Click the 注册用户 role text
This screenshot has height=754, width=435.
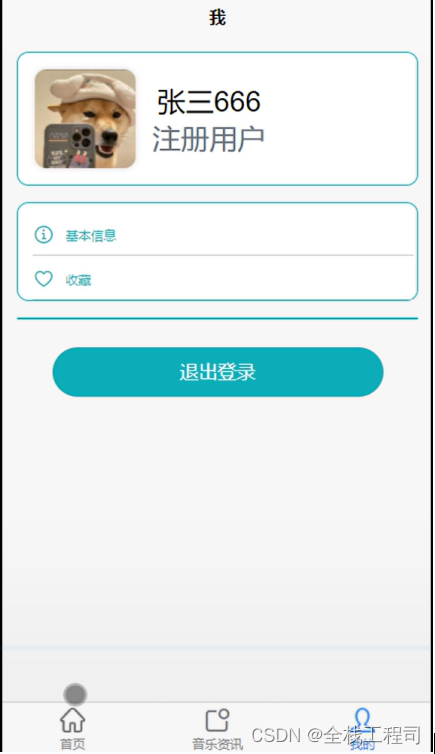click(209, 139)
